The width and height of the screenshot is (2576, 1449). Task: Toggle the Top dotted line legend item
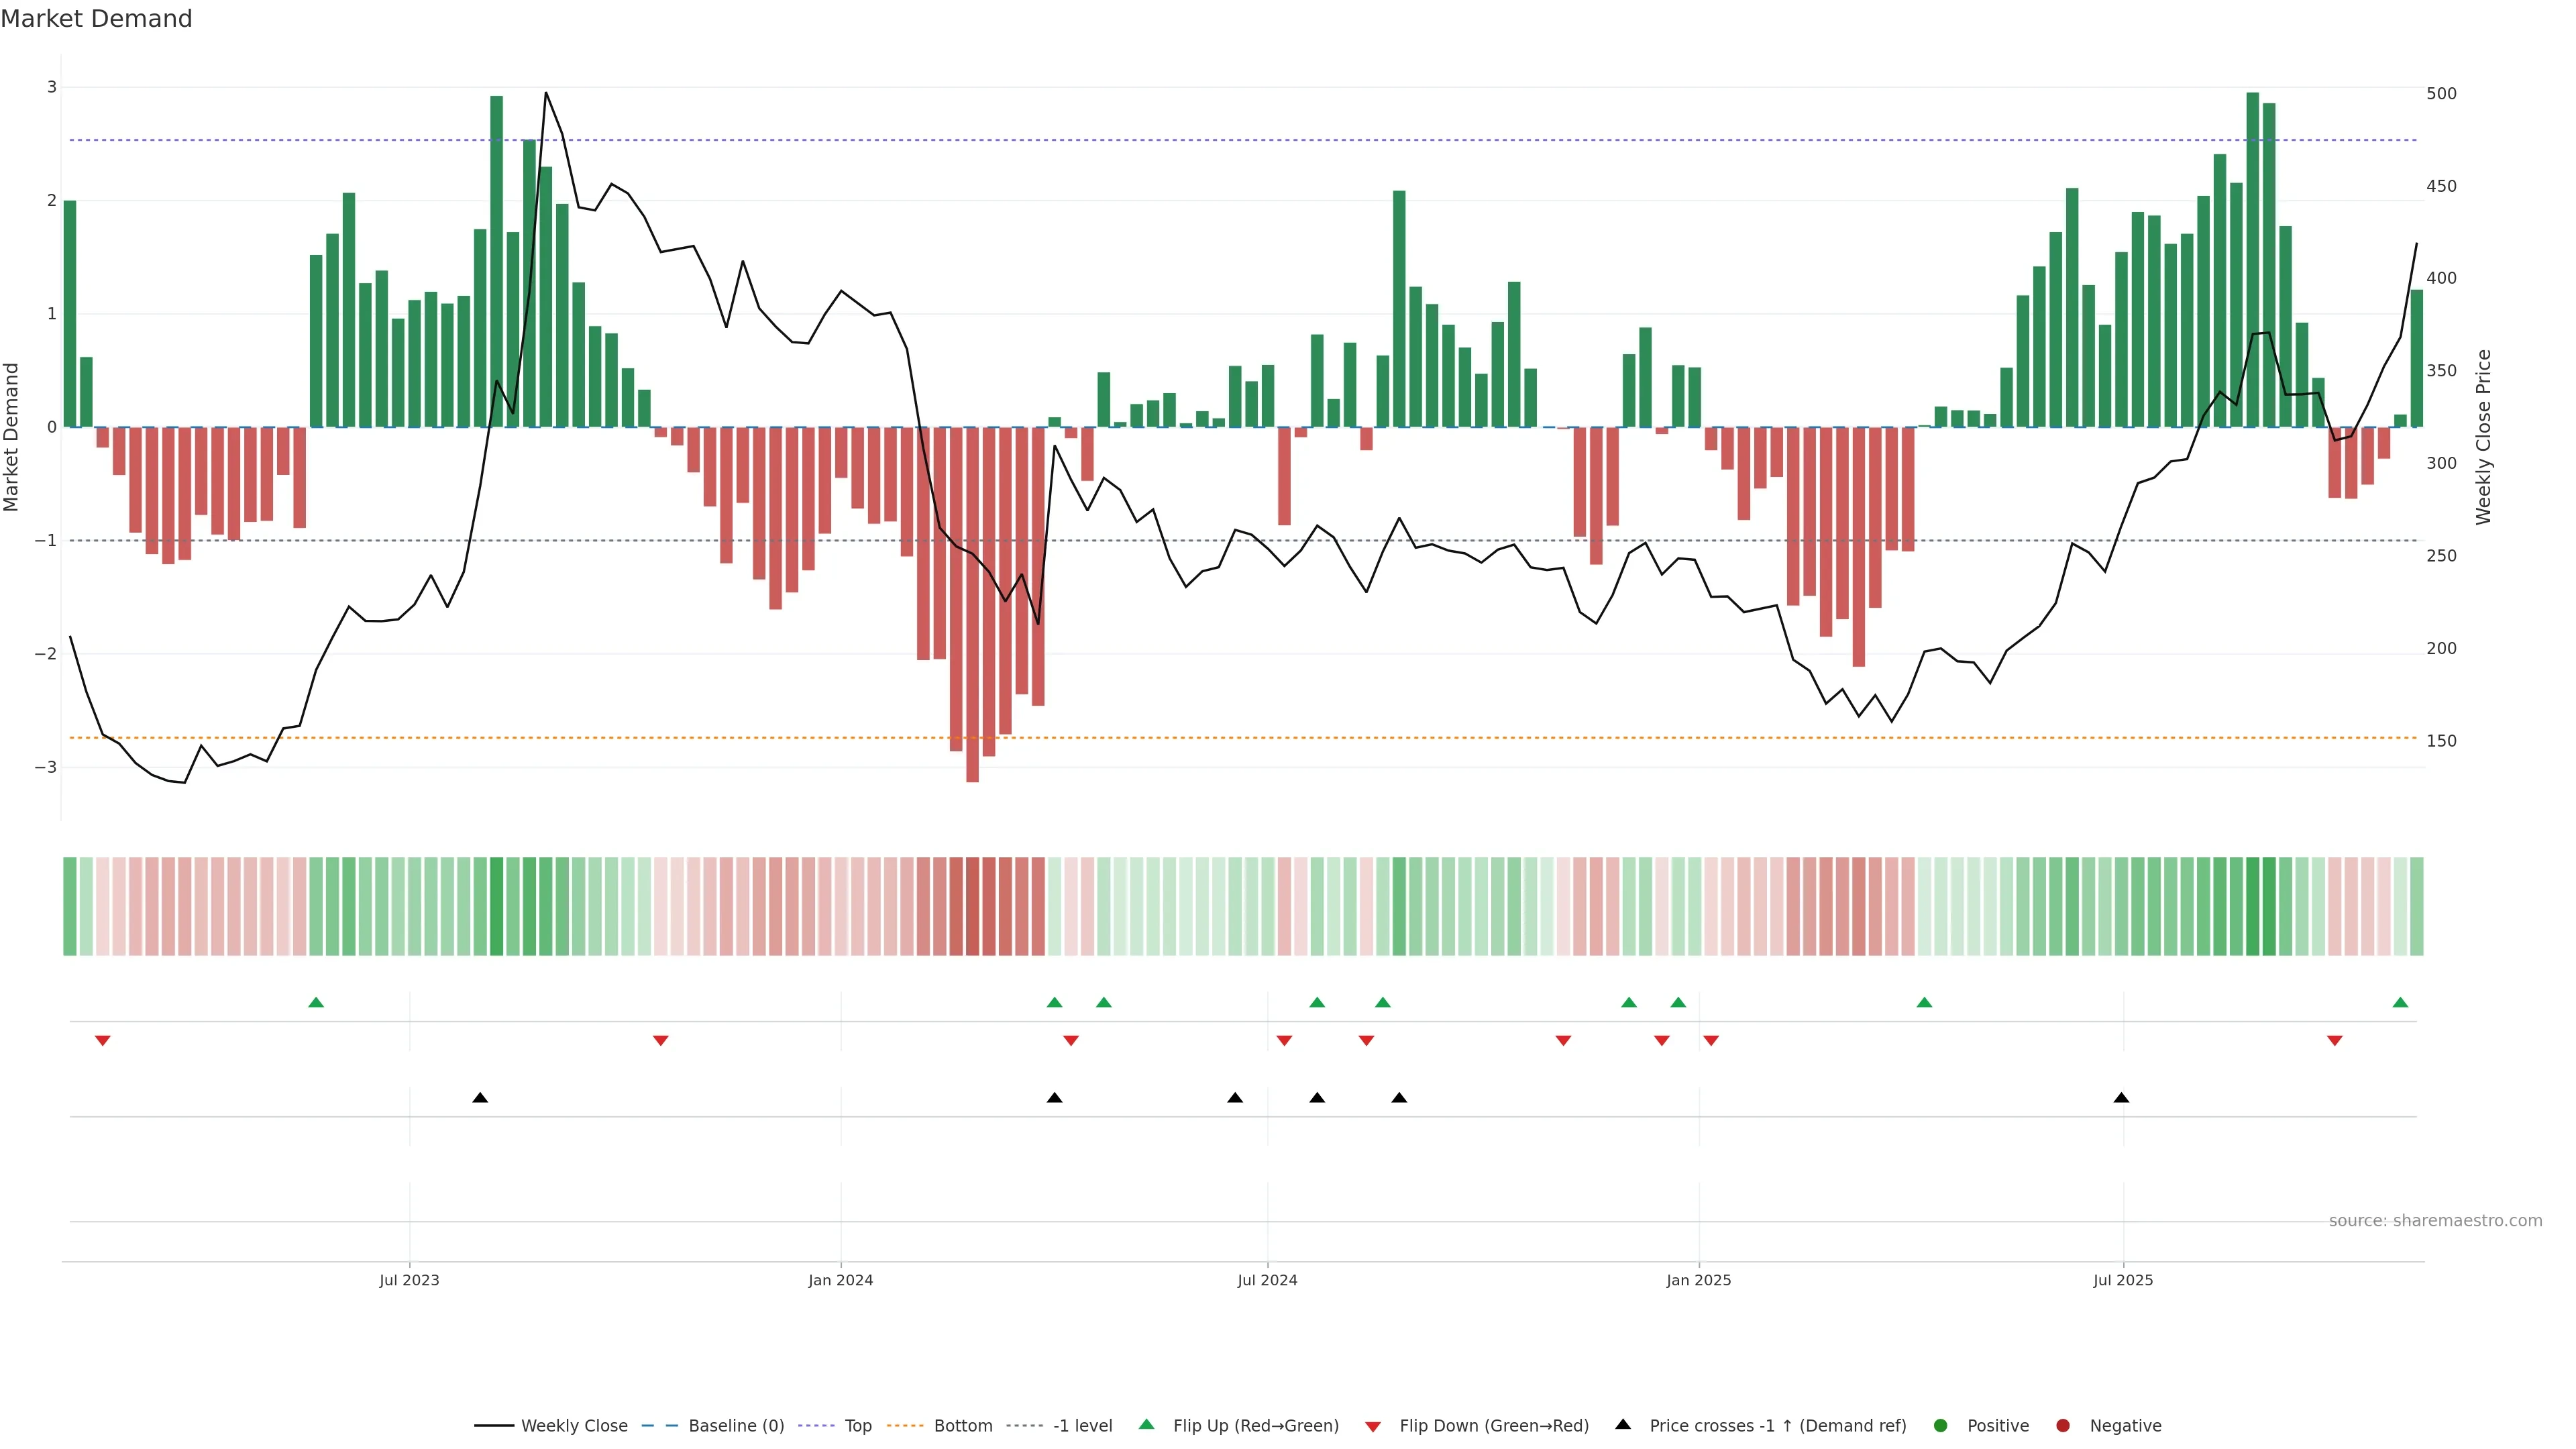pyautogui.click(x=857, y=1425)
